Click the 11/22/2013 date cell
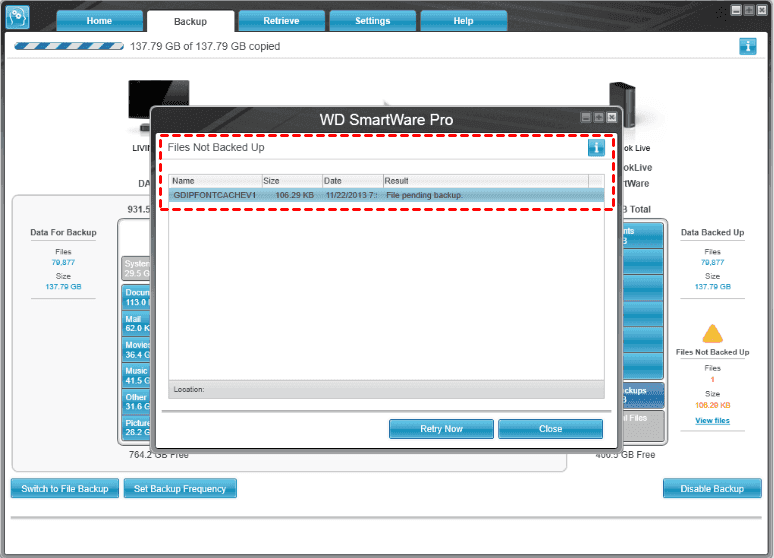This screenshot has width=774, height=558. point(351,195)
